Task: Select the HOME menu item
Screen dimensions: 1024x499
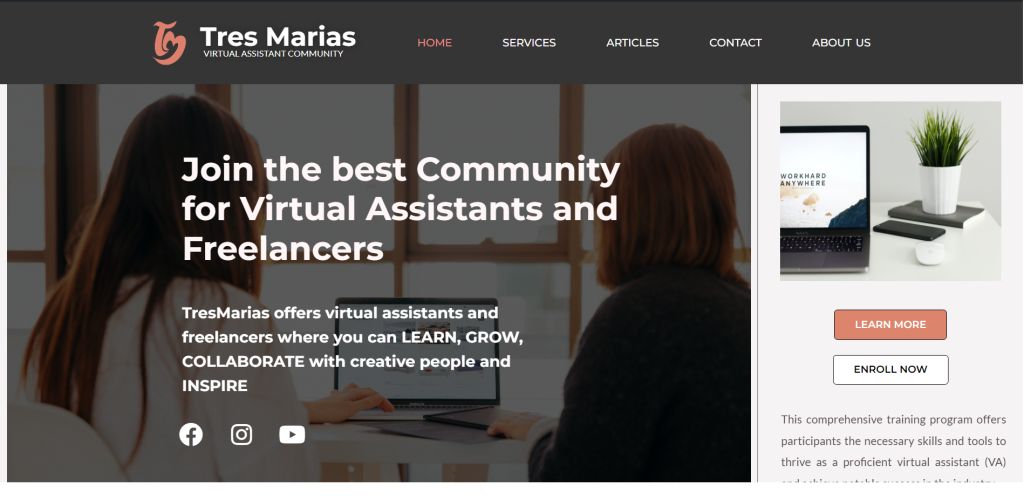Action: [434, 42]
